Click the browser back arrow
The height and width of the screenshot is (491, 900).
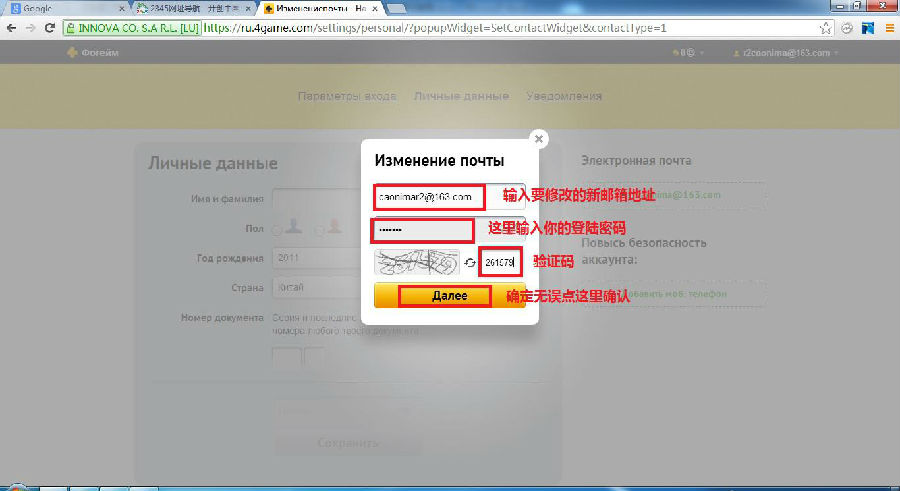click(11, 29)
